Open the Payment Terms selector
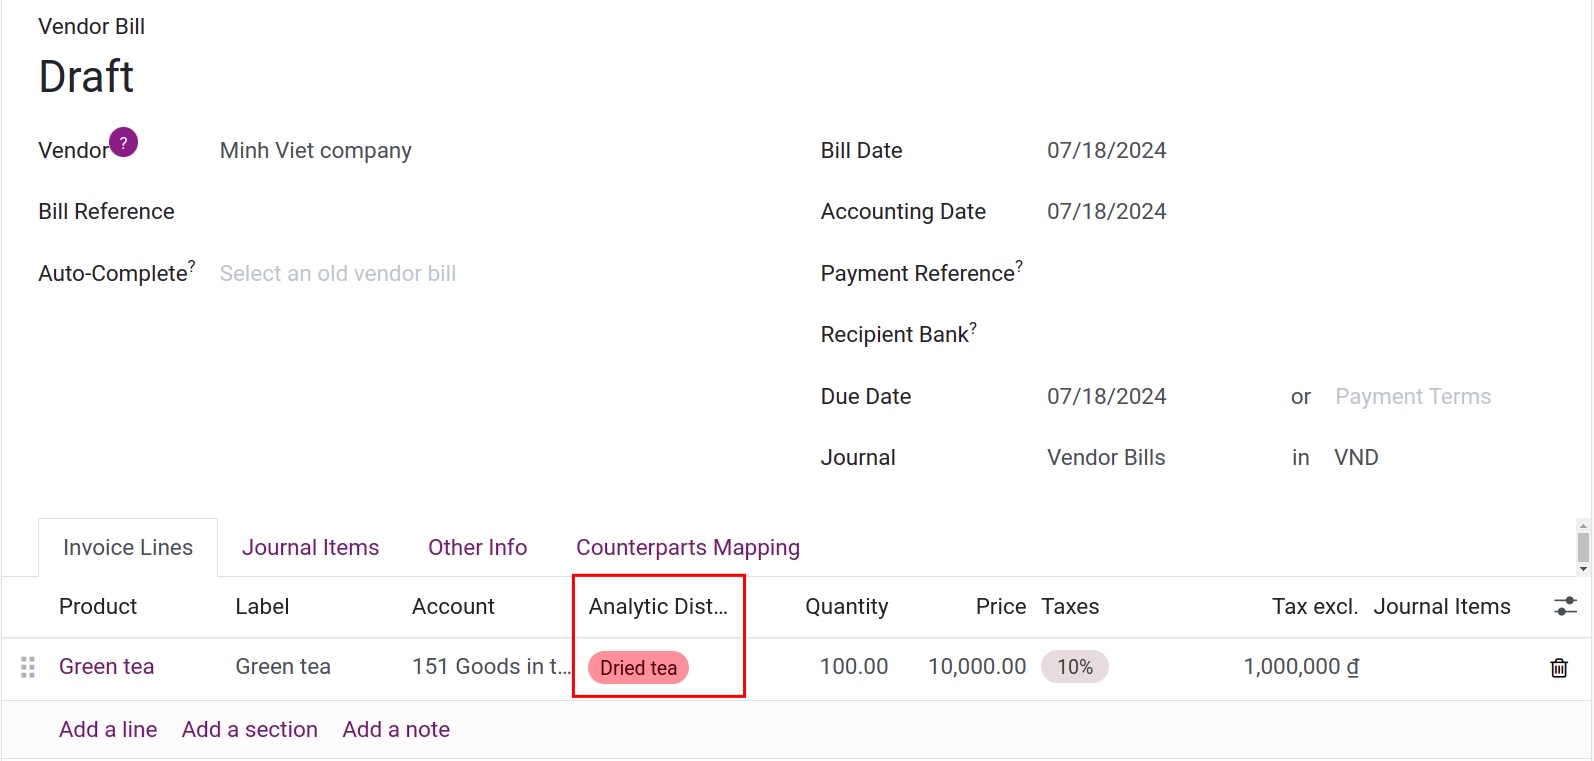Viewport: 1594px width, 761px height. pyautogui.click(x=1412, y=396)
